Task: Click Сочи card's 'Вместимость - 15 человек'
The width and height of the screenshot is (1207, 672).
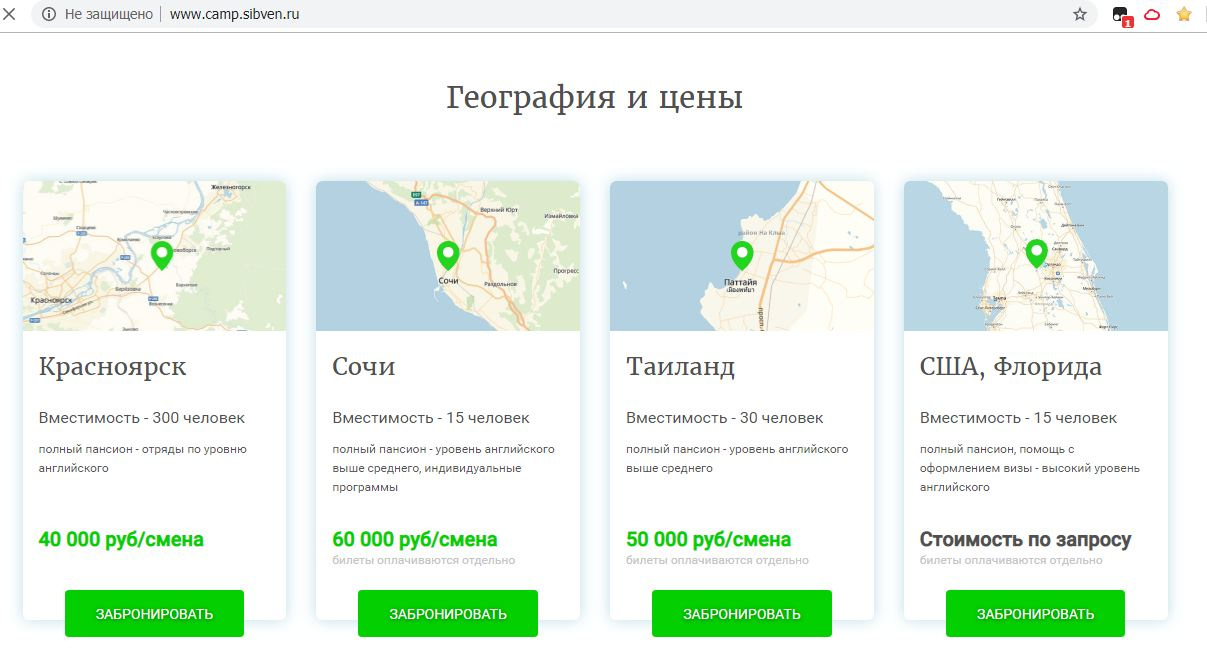Action: (431, 418)
